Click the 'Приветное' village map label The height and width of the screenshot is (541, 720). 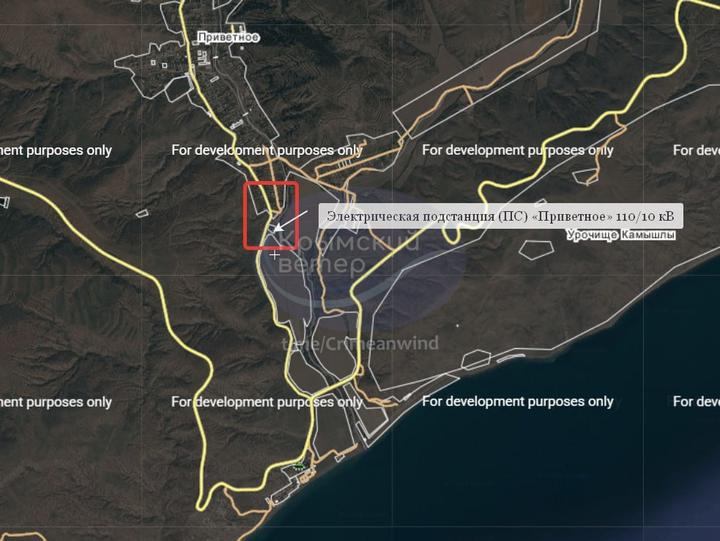click(229, 37)
